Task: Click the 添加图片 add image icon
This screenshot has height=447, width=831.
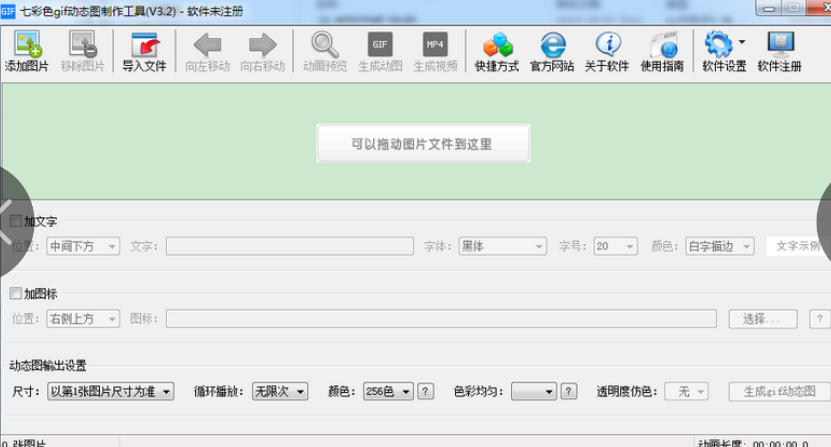Action: tap(28, 45)
